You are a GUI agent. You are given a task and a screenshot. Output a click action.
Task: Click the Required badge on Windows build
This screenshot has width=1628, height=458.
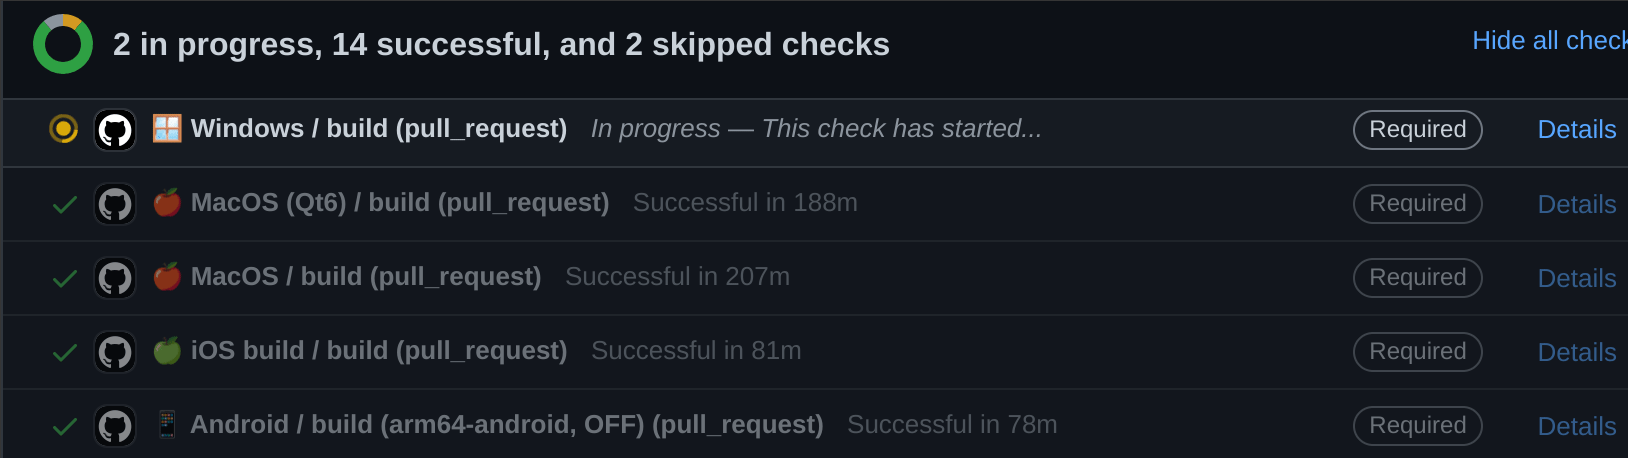coord(1417,130)
